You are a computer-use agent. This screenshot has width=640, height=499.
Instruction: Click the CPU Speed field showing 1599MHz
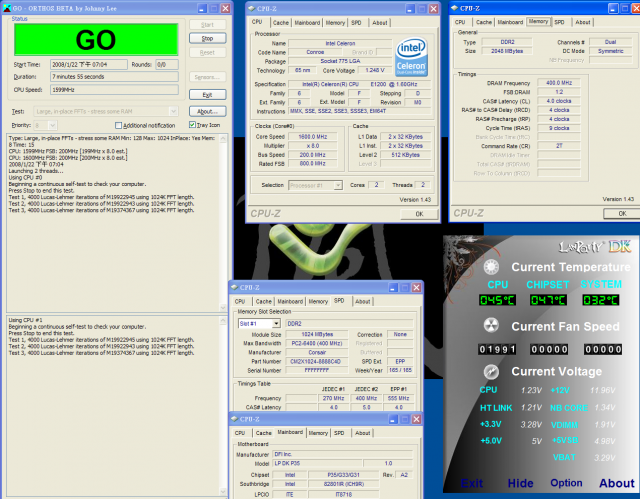(x=114, y=90)
